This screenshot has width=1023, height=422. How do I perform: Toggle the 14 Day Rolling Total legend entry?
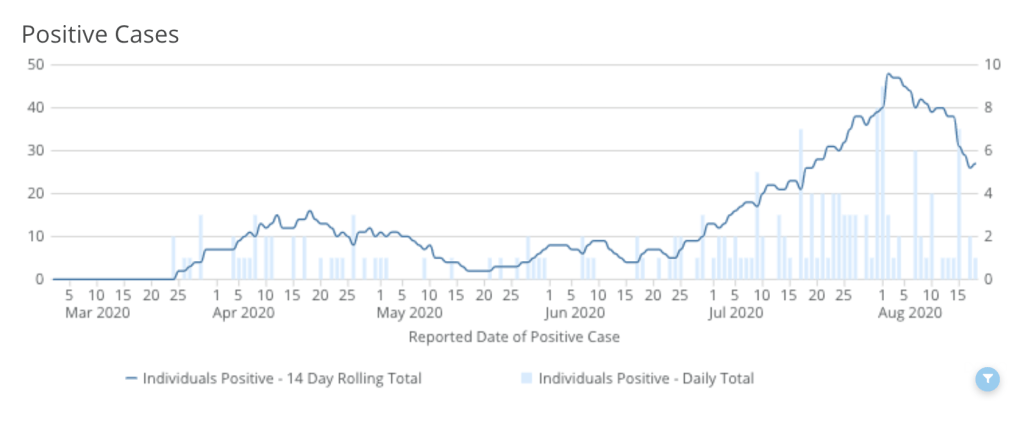281,379
